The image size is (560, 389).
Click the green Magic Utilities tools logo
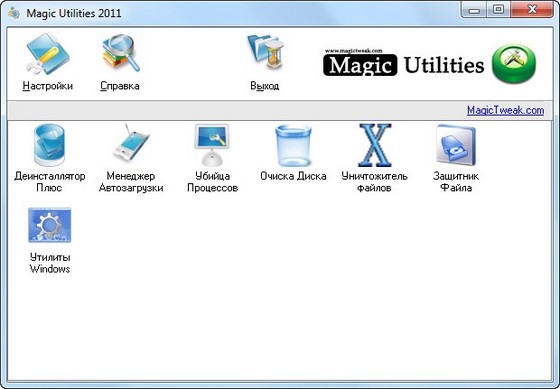pos(514,64)
